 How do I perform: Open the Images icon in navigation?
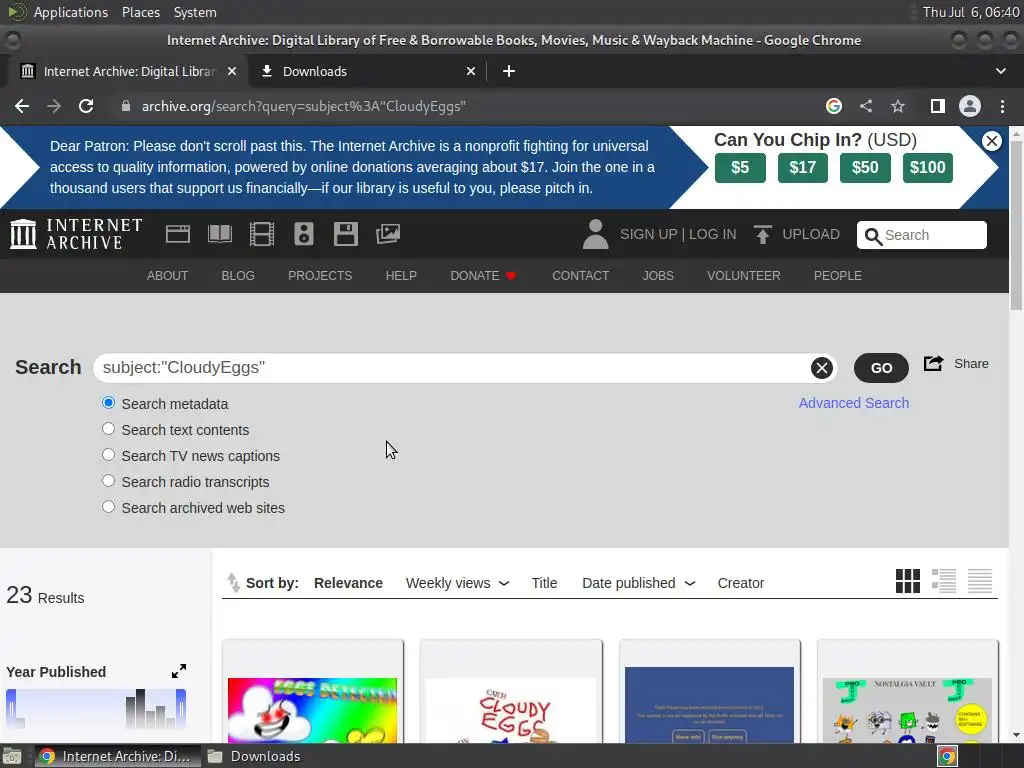[x=388, y=234]
